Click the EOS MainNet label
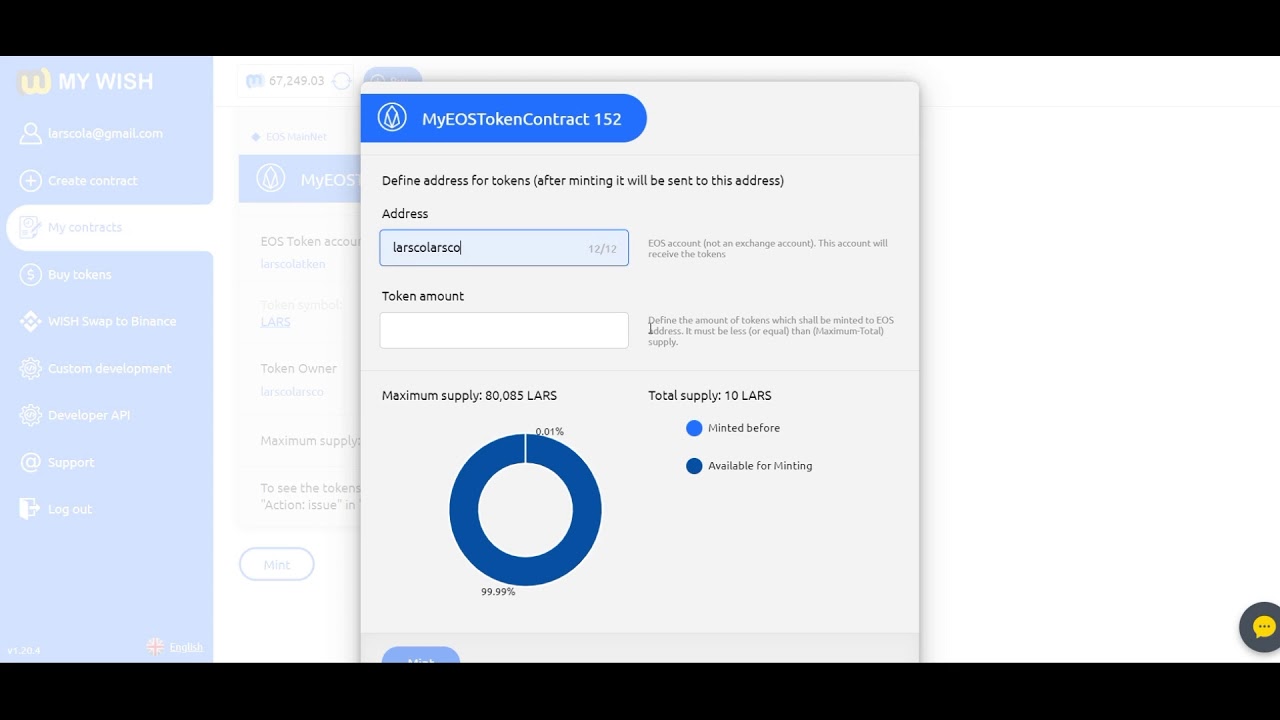 tap(296, 137)
